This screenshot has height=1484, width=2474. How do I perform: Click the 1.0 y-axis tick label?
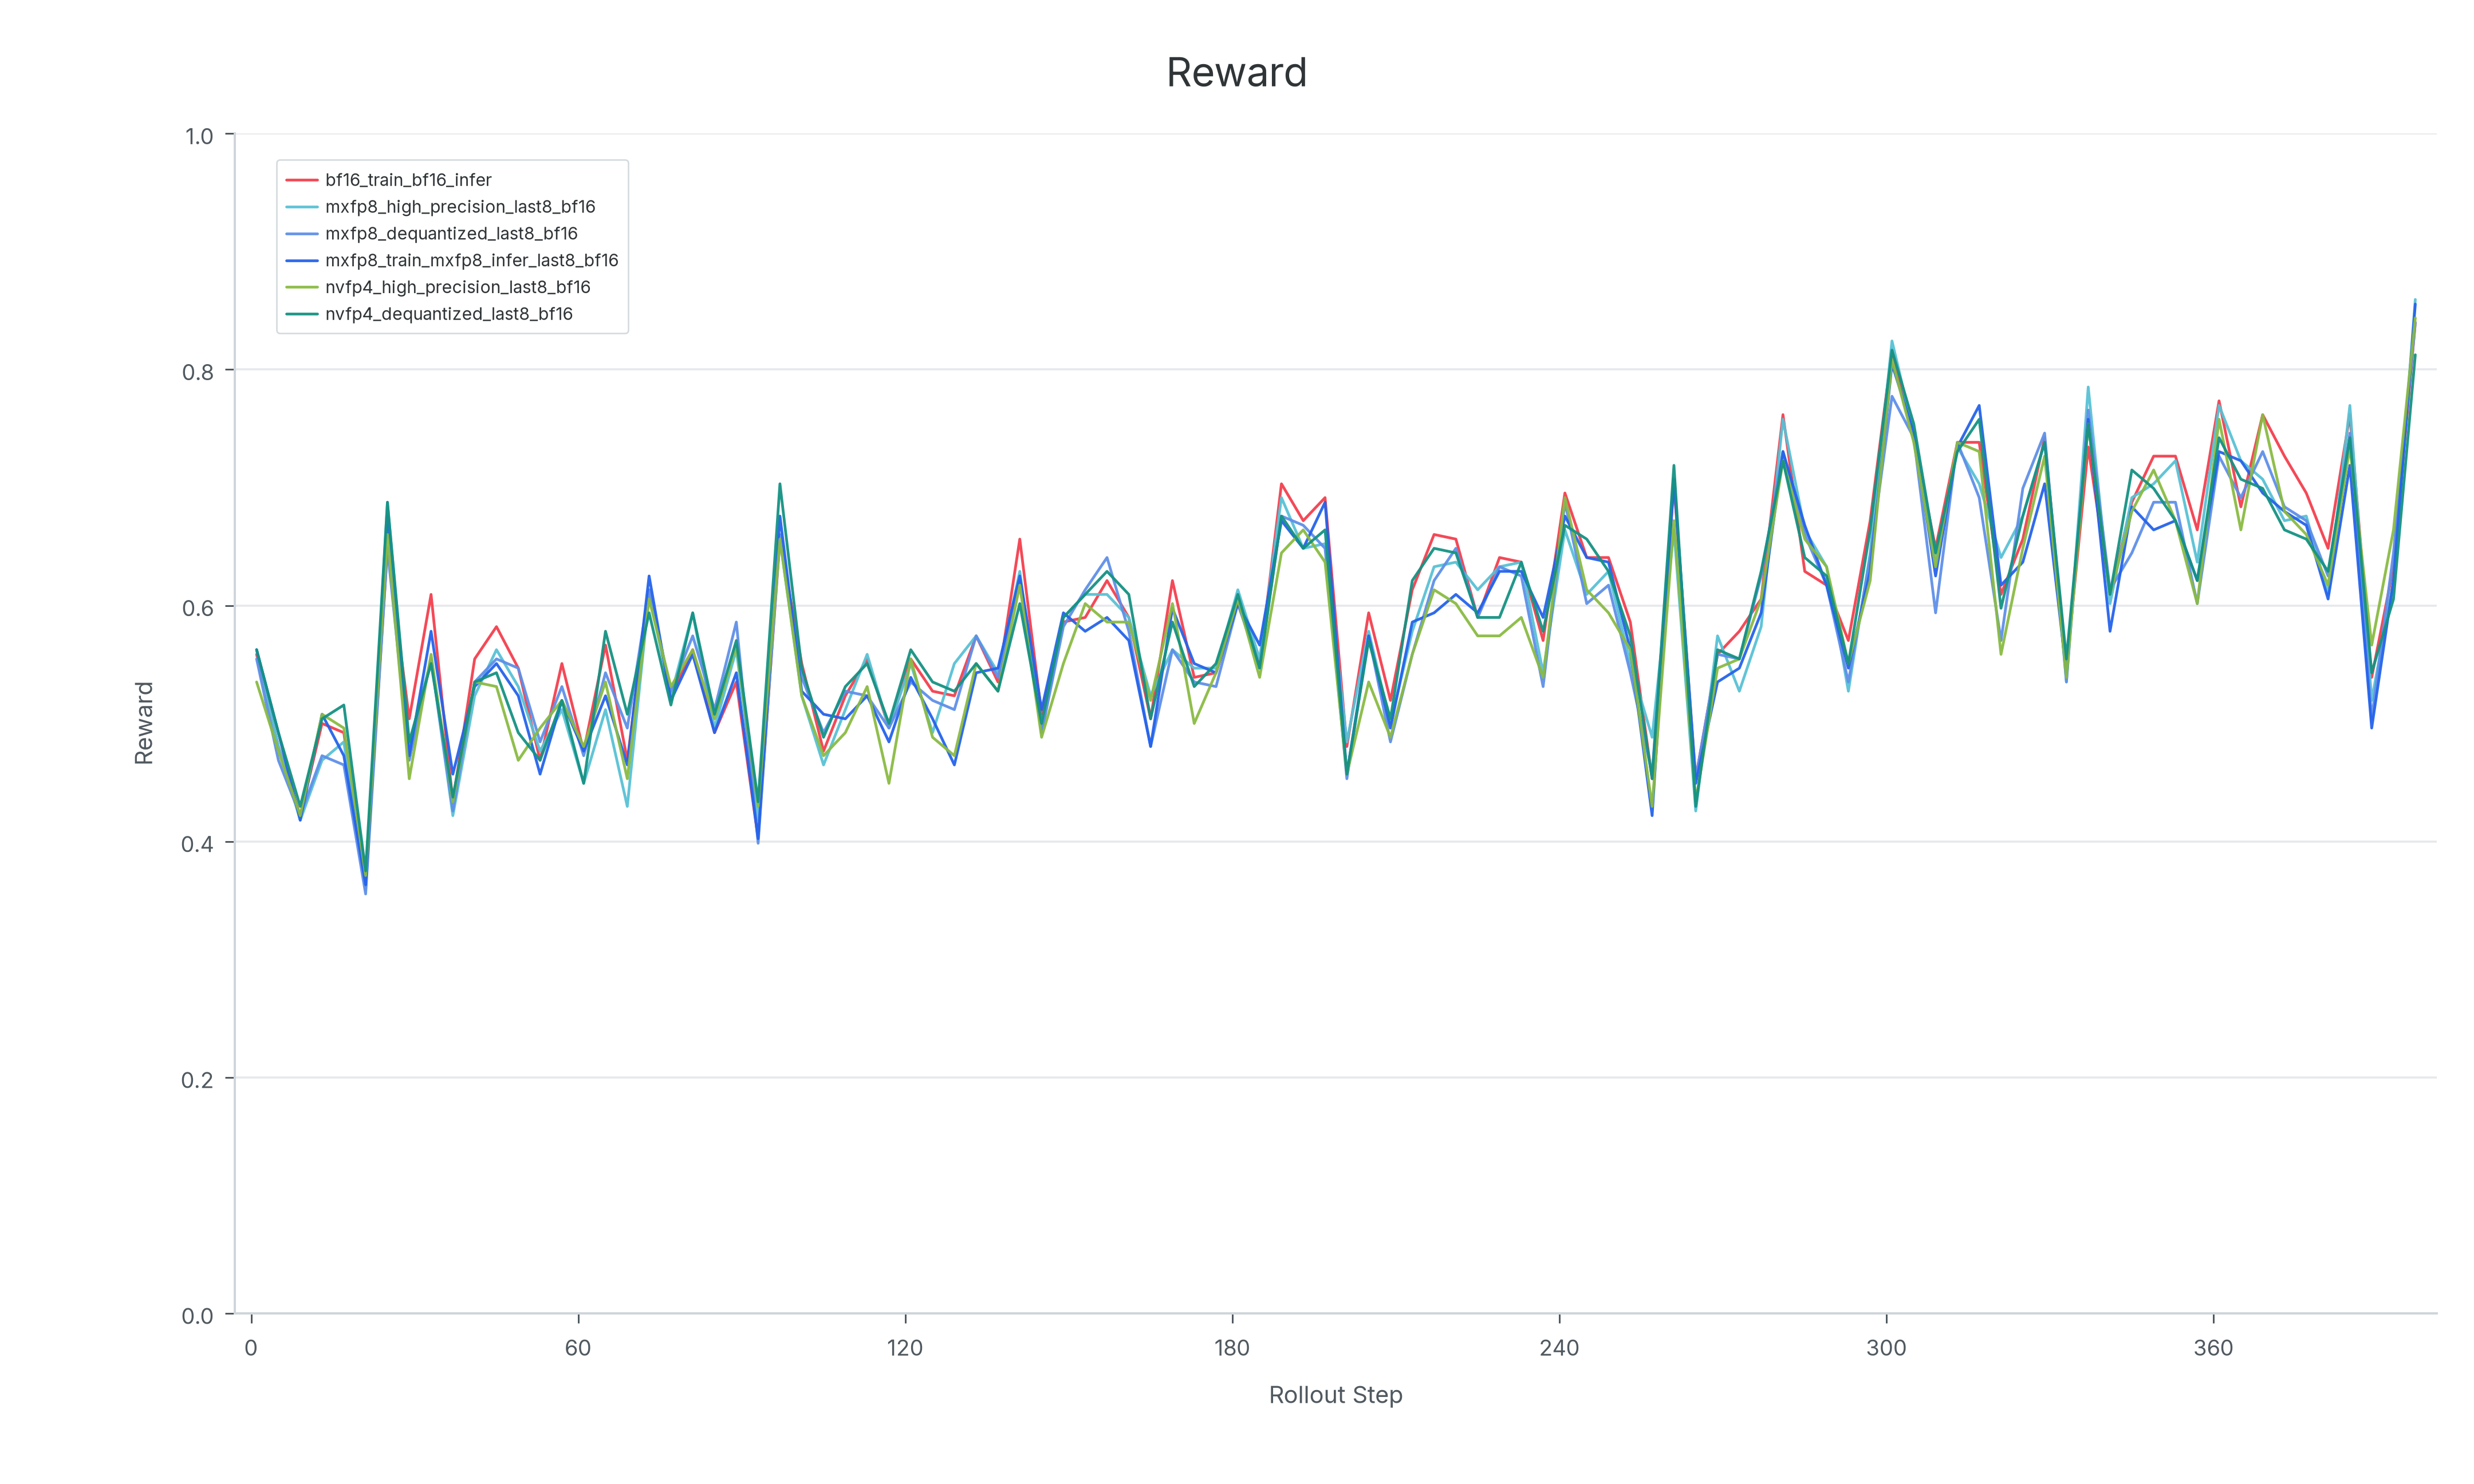(x=199, y=136)
